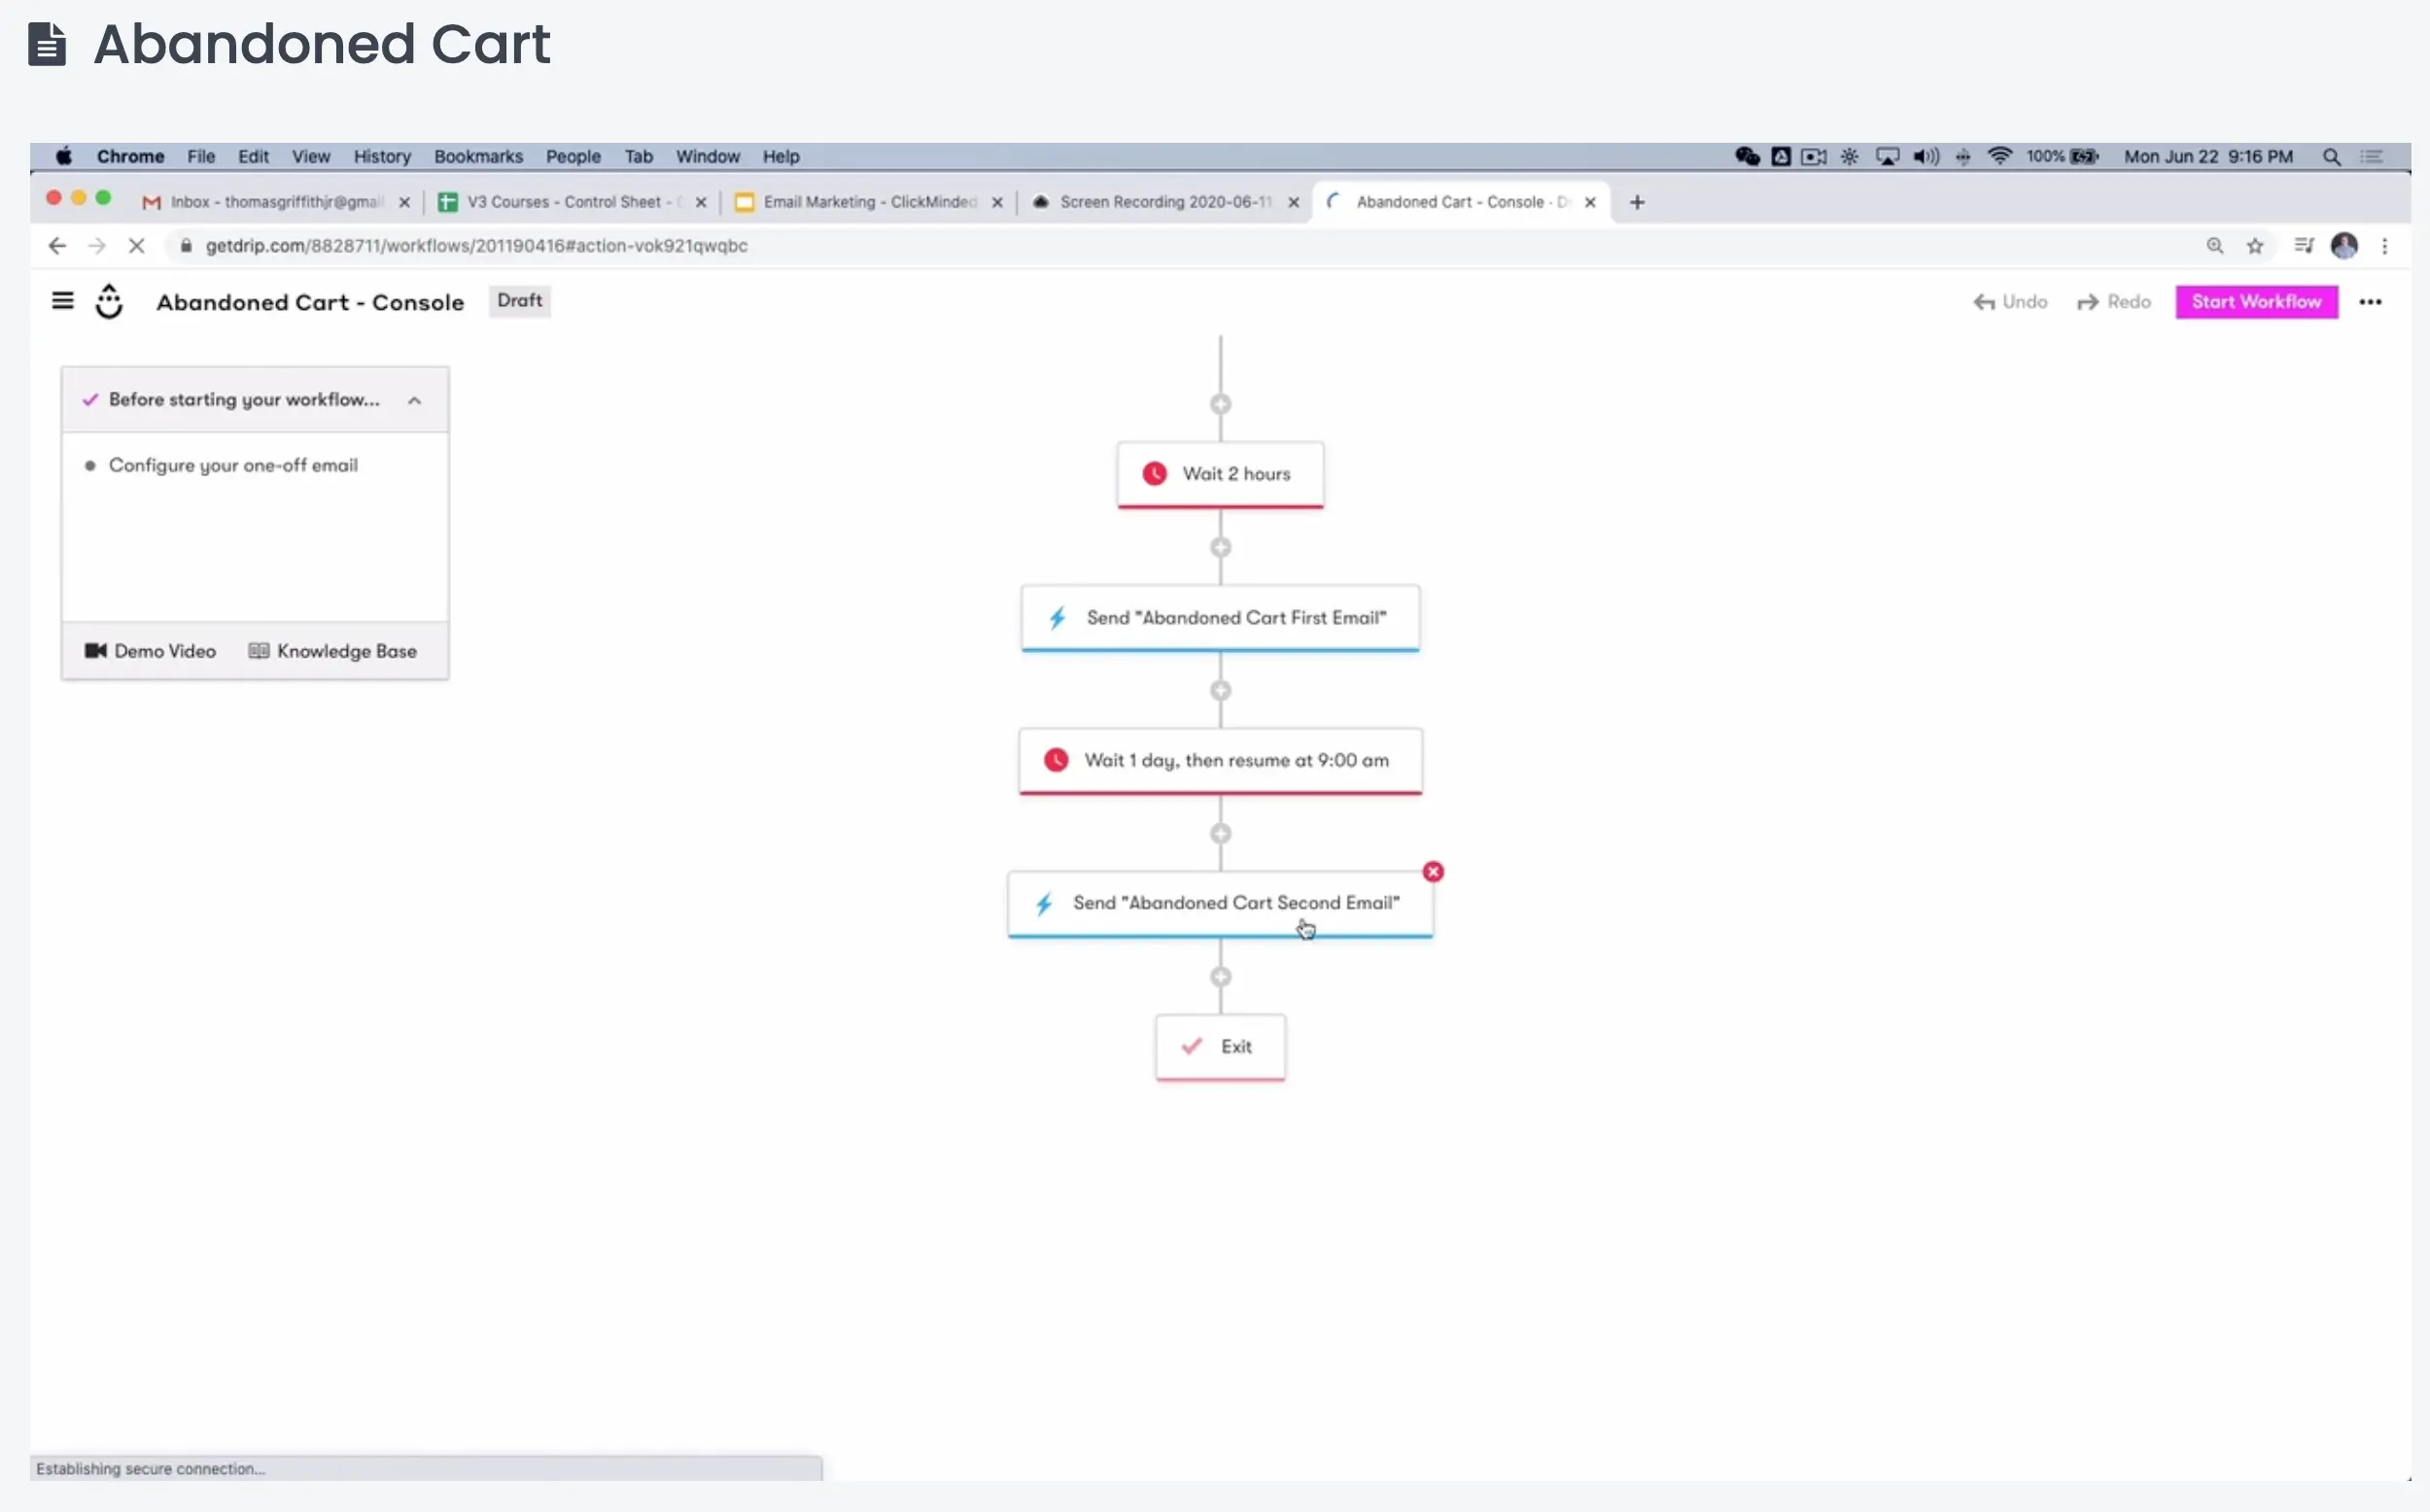Click the Abandoned Cart Console menu item
This screenshot has height=1512, width=2430.
(x=310, y=301)
